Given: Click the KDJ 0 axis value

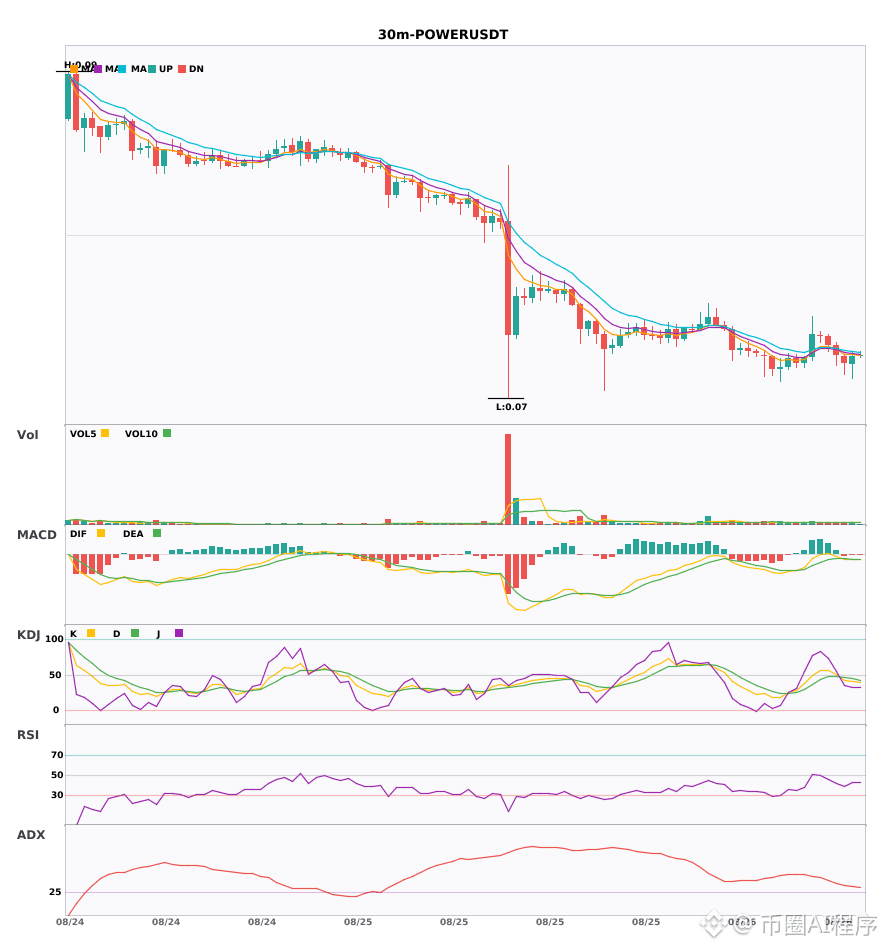Looking at the screenshot, I should (x=56, y=710).
